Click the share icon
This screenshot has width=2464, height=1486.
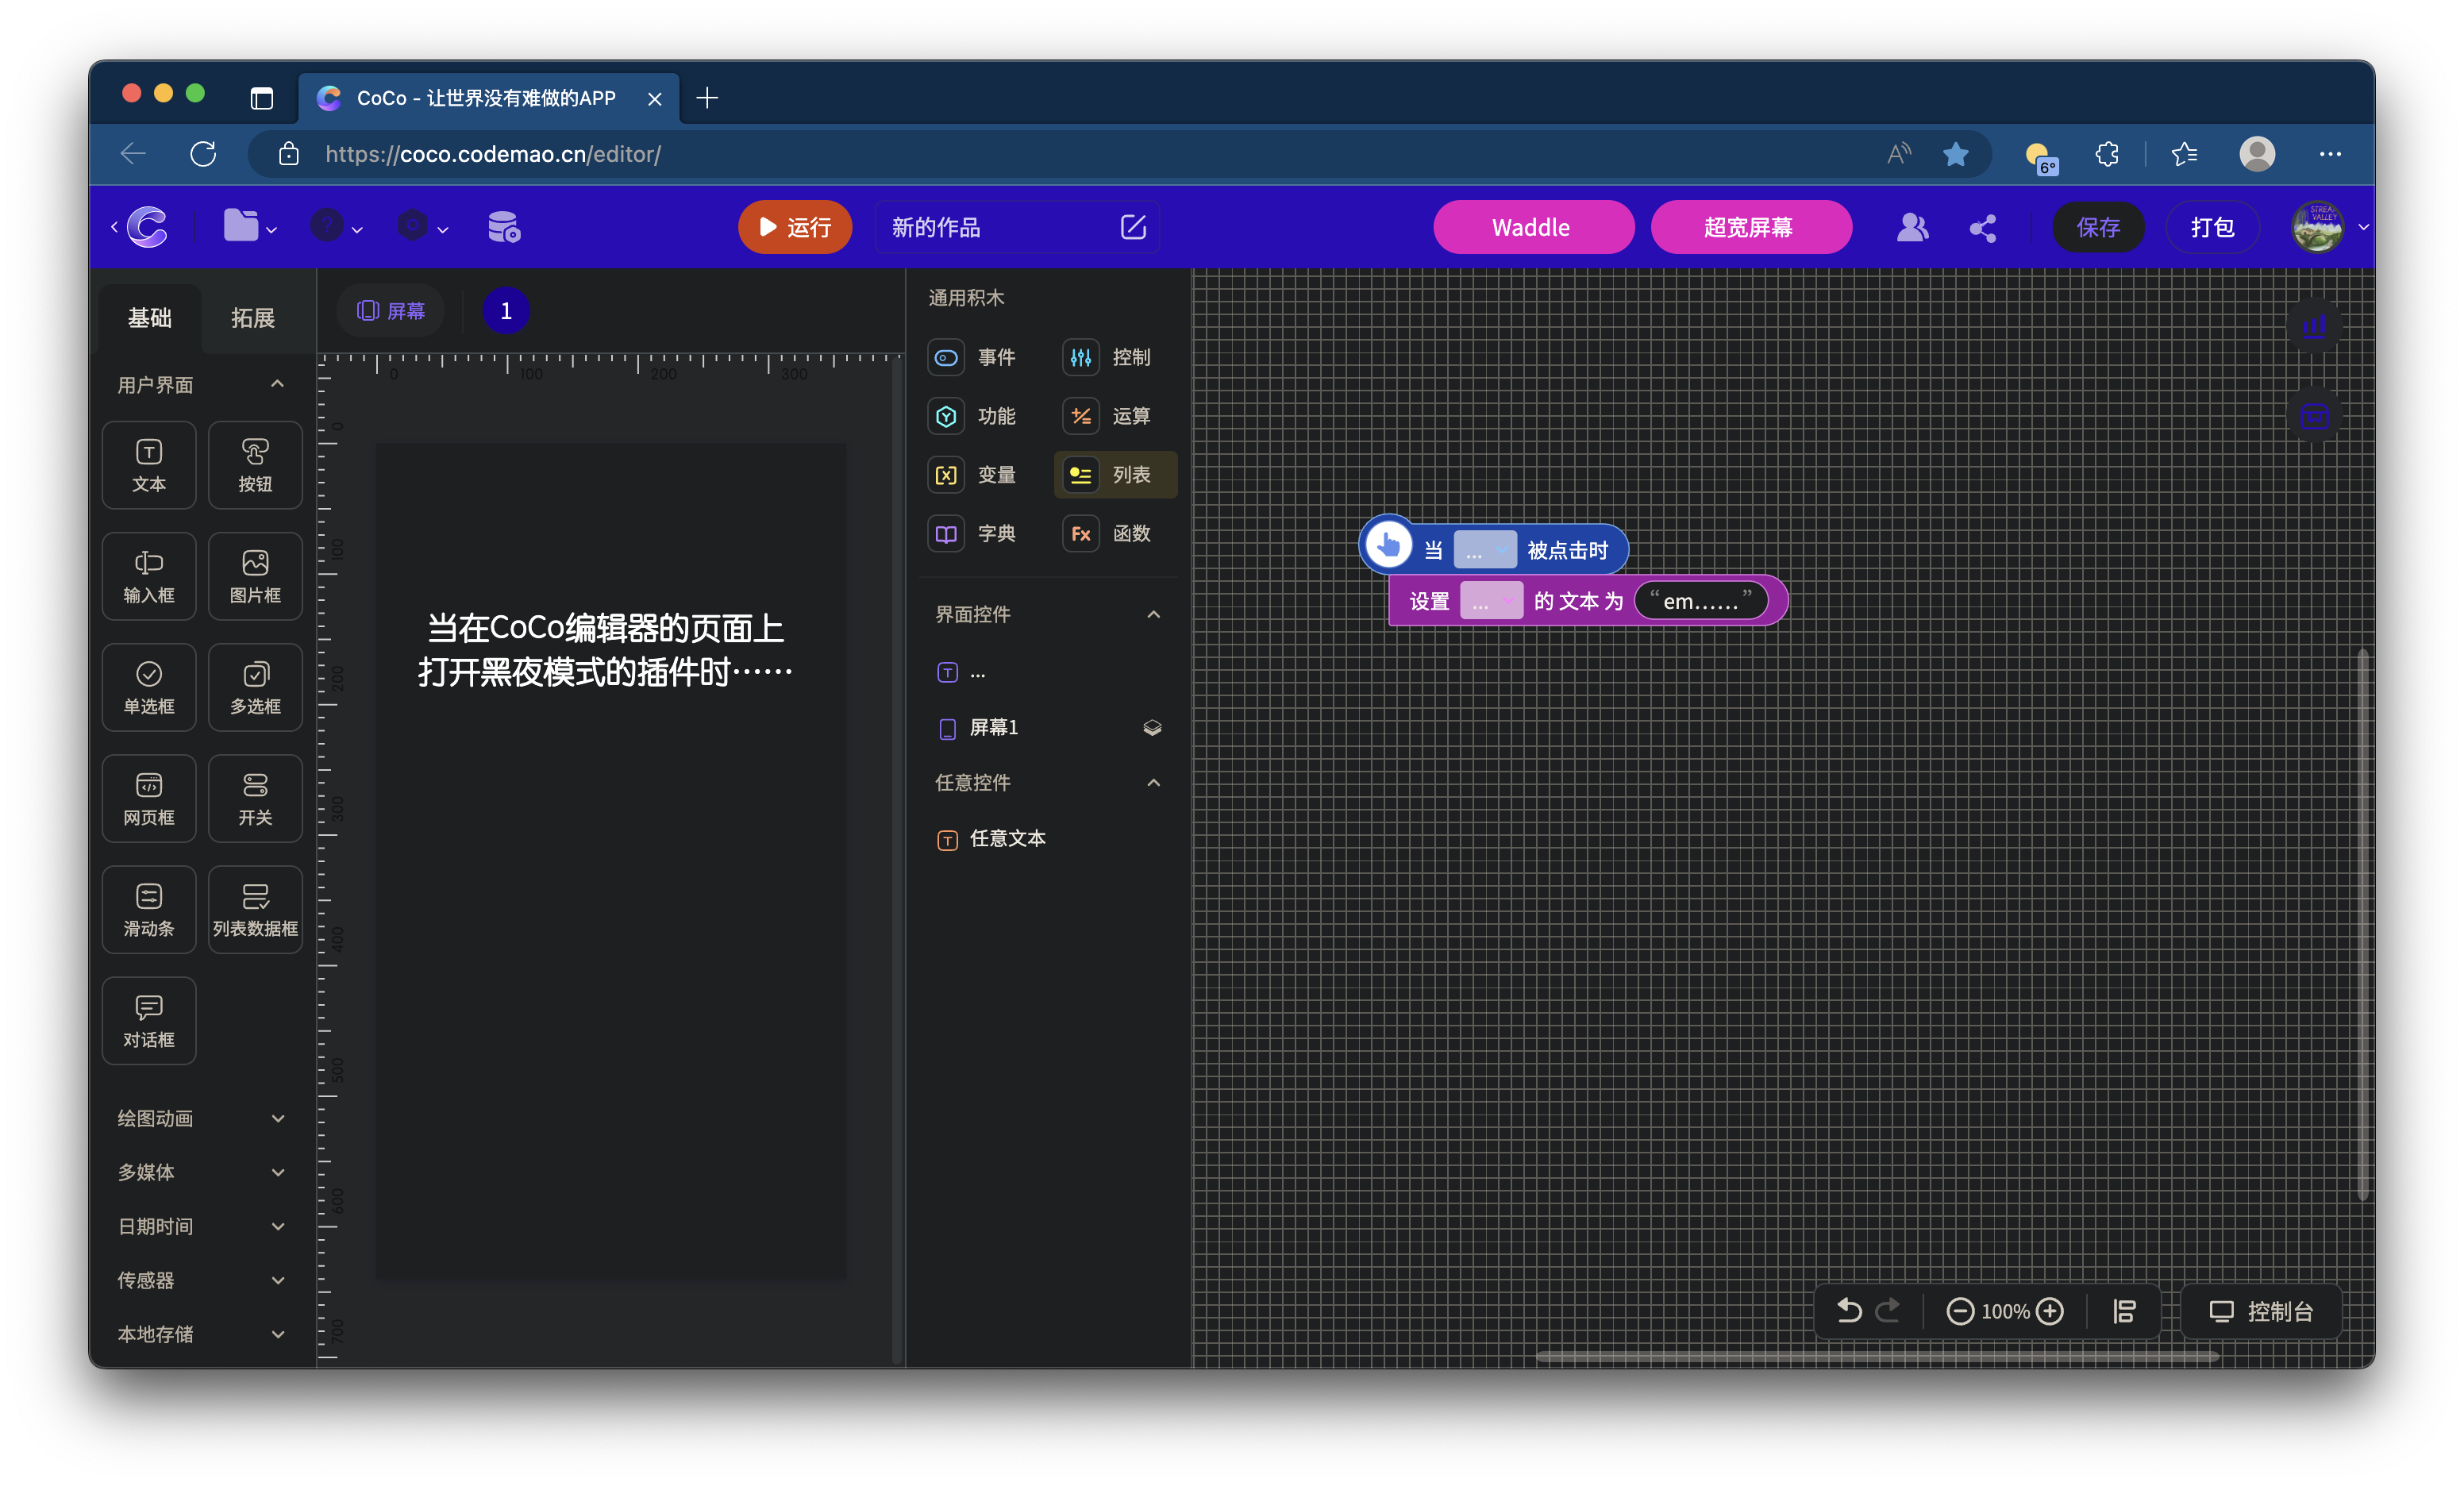[x=1983, y=228]
